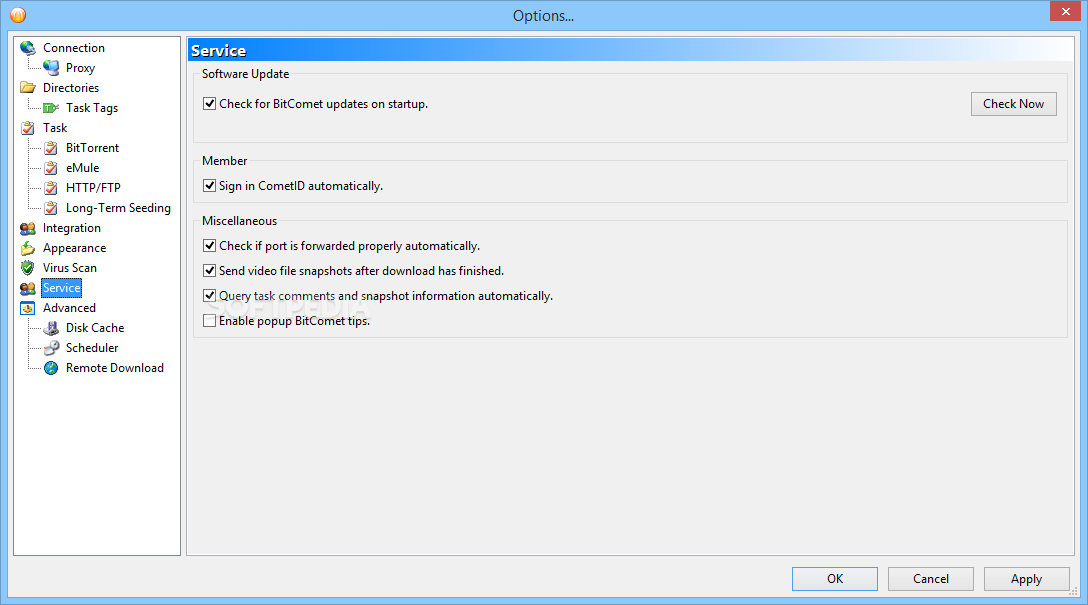Open Advanced settings page

click(69, 308)
